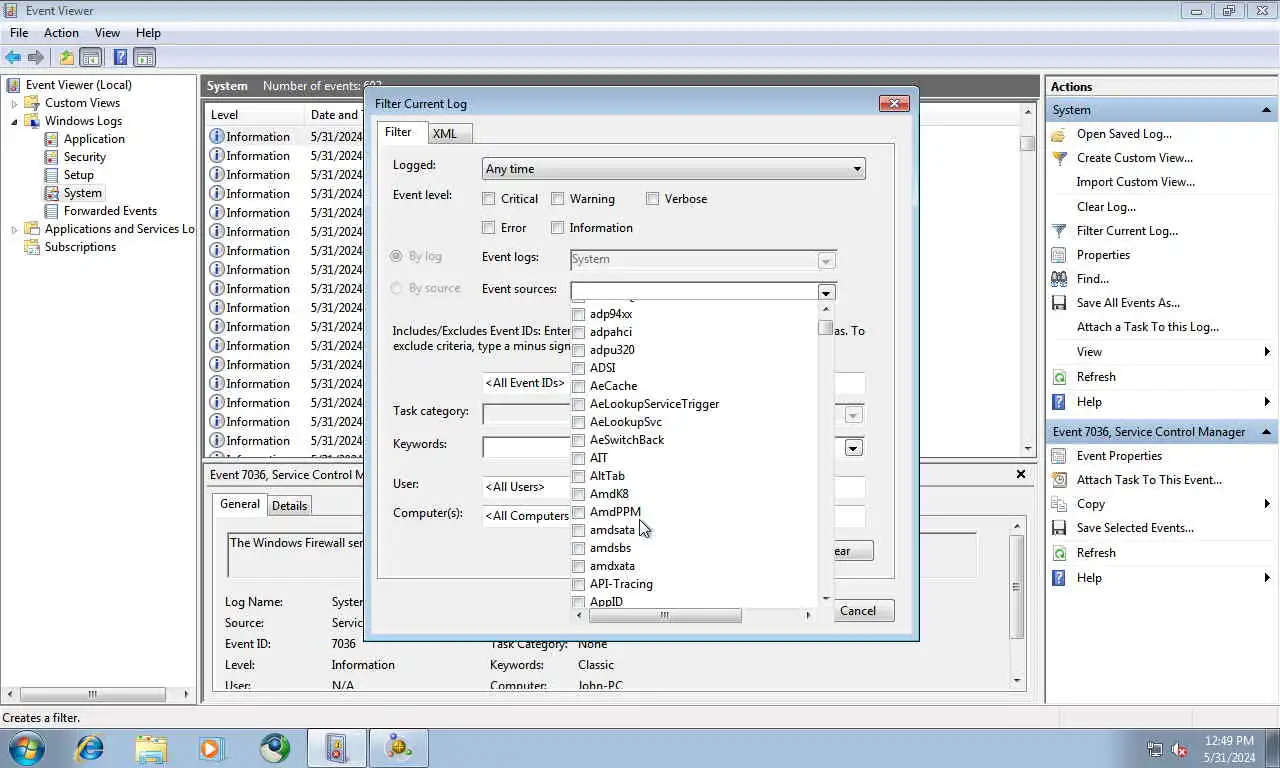Click the Attach Task To This Event icon
This screenshot has height=768, width=1280.
(x=1059, y=480)
